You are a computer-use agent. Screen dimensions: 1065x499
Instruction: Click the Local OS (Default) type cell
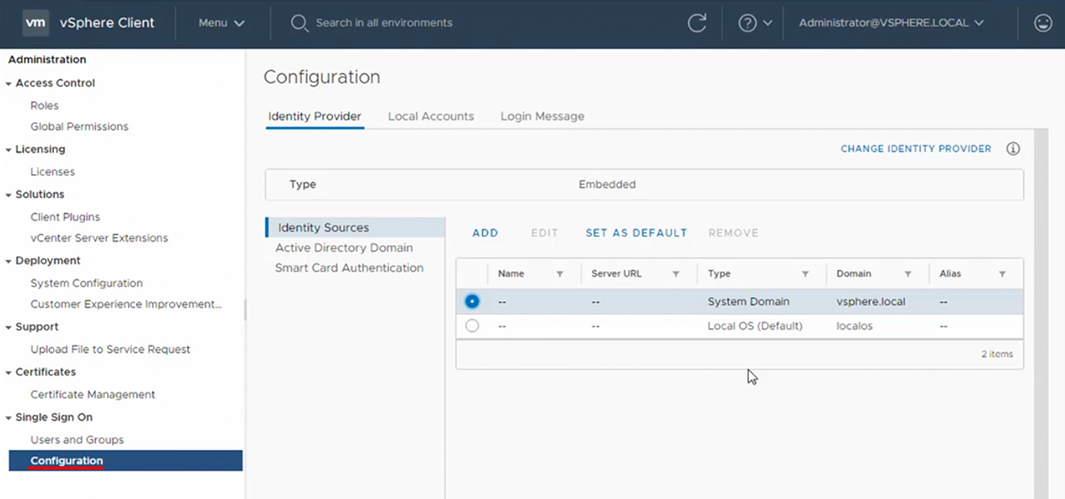coord(755,326)
